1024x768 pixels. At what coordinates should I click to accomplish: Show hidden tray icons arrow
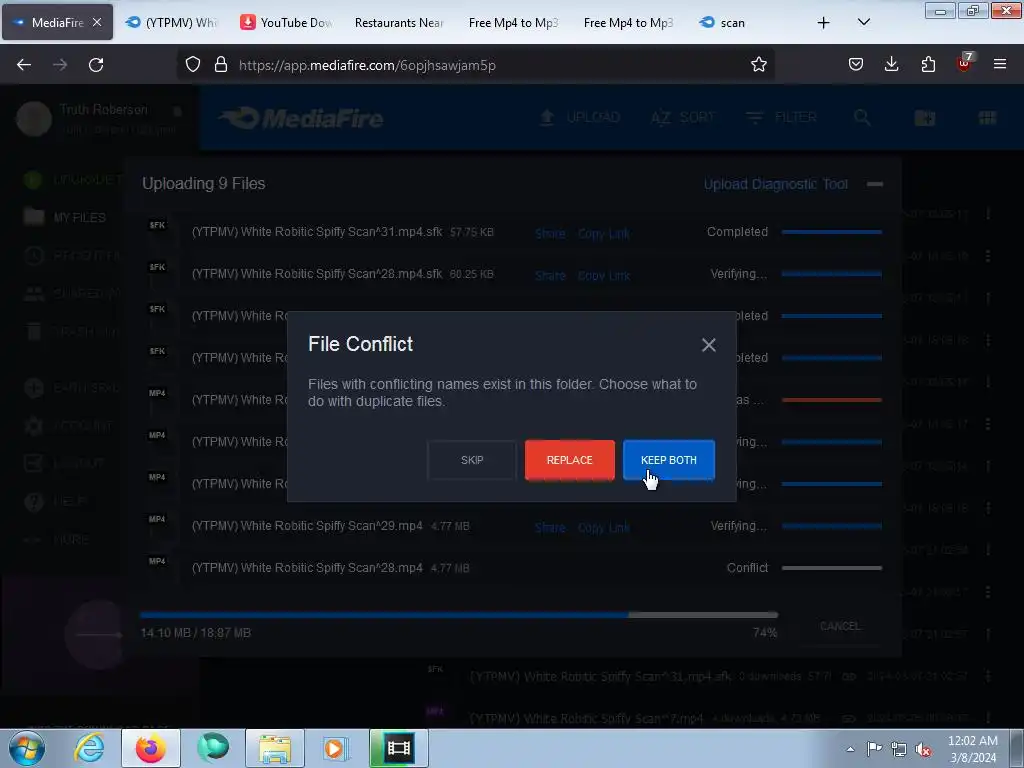(x=850, y=749)
